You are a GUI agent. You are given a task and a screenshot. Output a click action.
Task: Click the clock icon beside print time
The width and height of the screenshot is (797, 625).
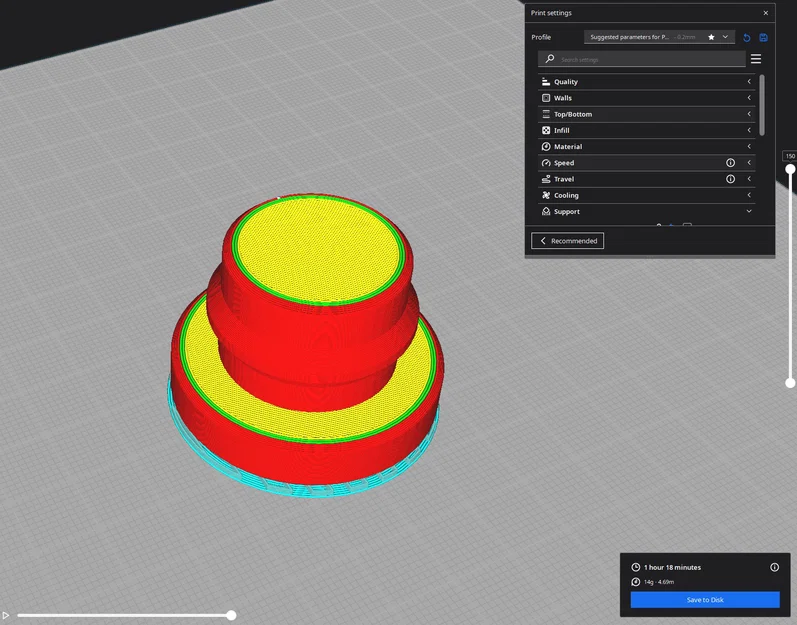635,568
